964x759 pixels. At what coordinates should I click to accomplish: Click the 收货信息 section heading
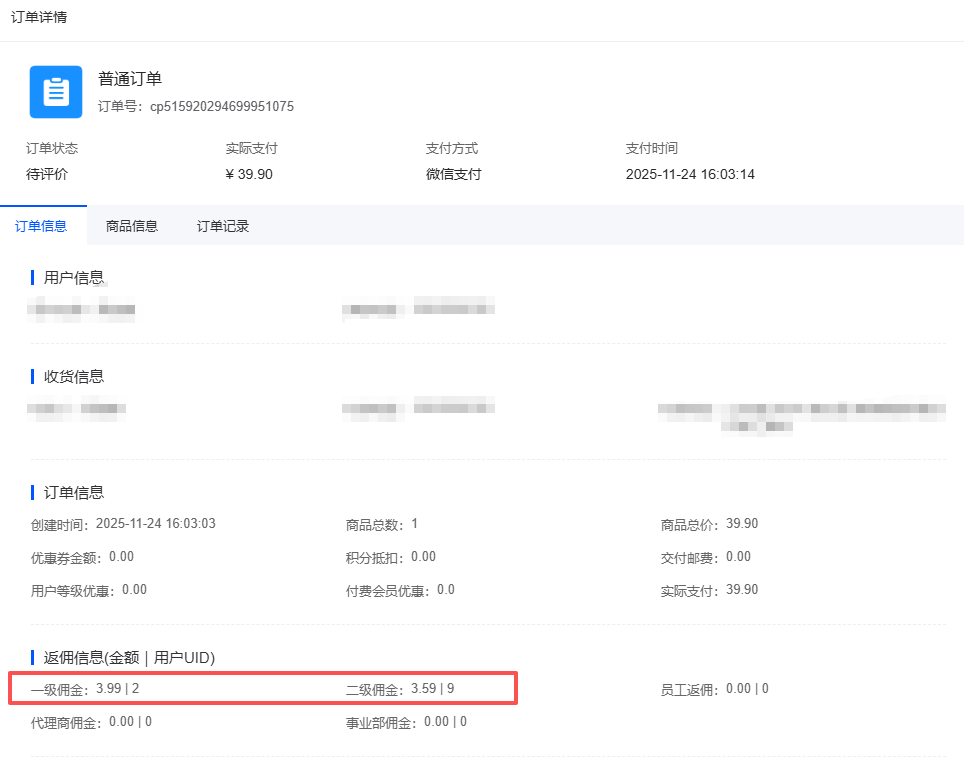(74, 376)
